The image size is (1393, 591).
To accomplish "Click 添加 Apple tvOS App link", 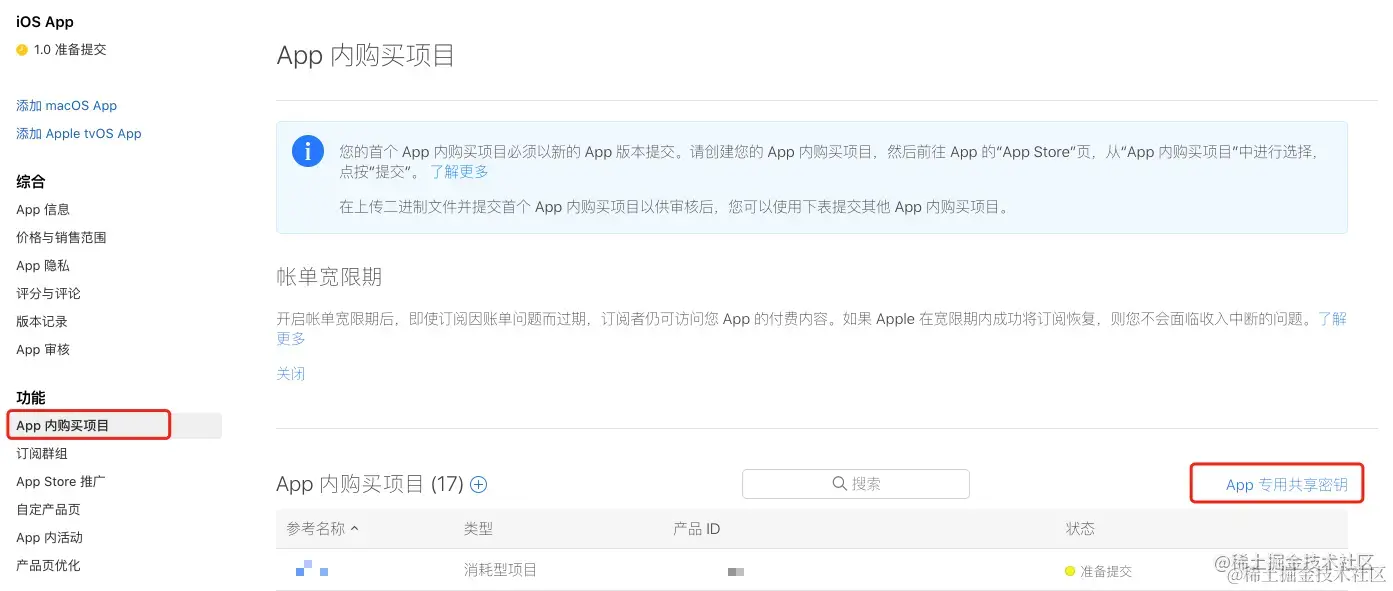I will click(x=79, y=133).
